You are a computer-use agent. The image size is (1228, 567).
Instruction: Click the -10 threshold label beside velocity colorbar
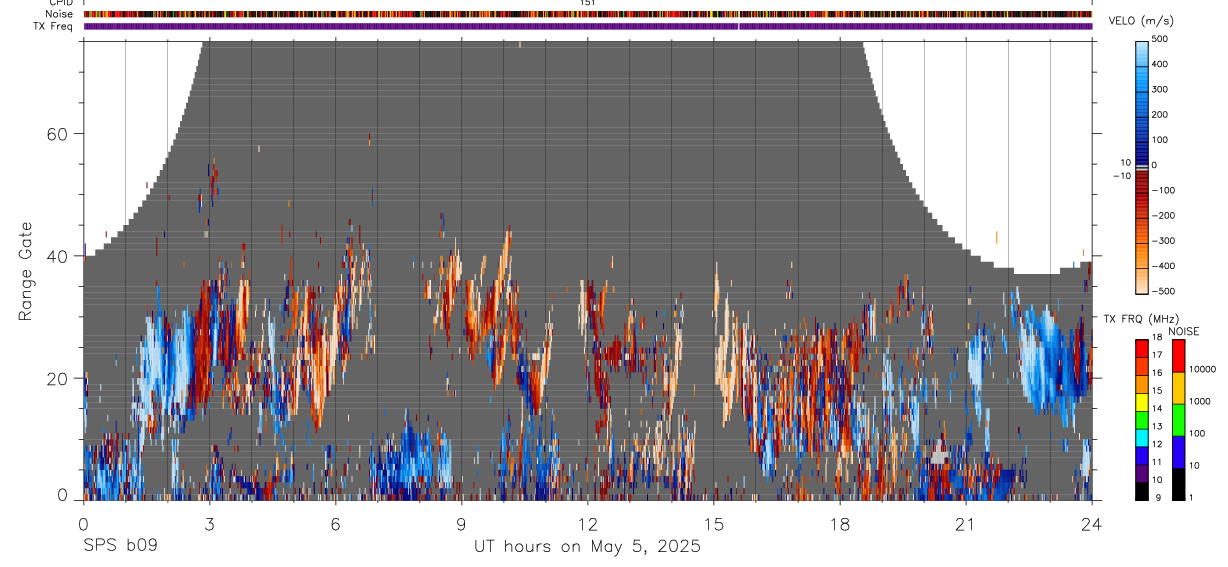[x=1120, y=176]
